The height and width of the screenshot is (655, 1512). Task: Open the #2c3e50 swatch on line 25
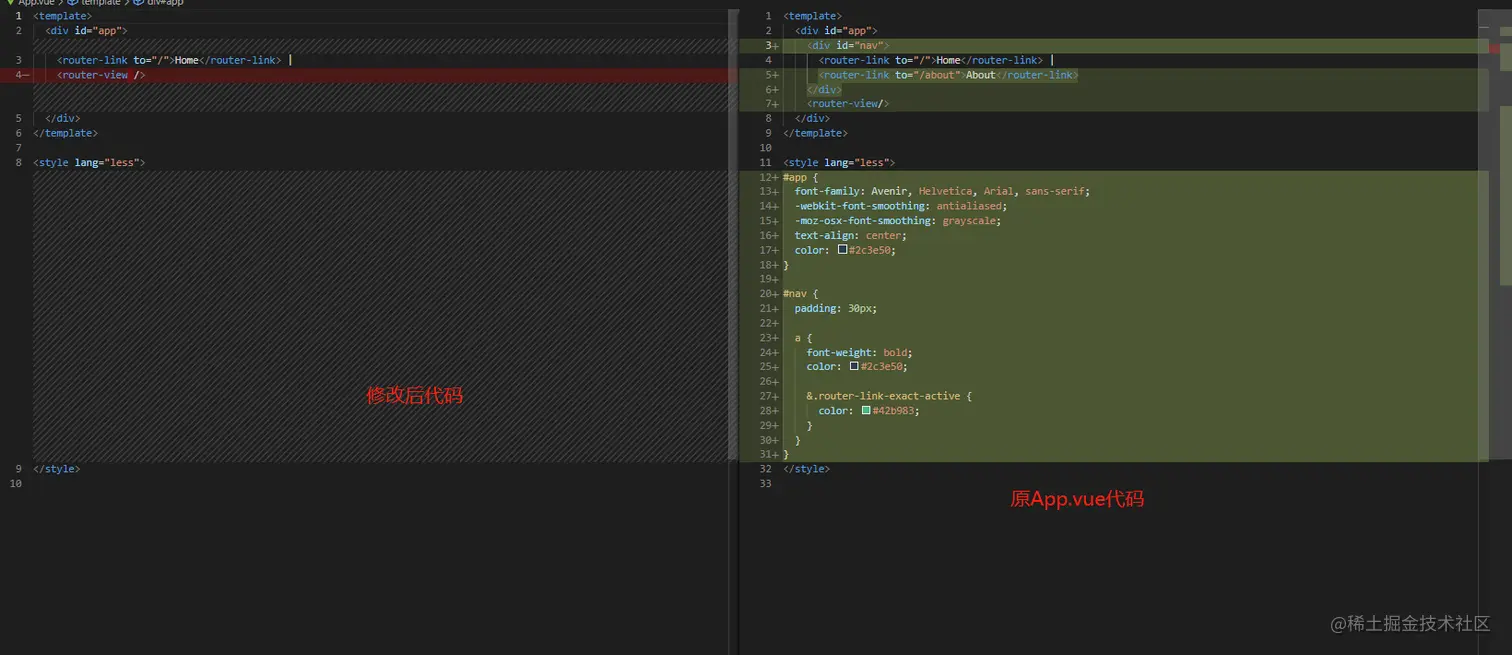pyautogui.click(x=854, y=367)
